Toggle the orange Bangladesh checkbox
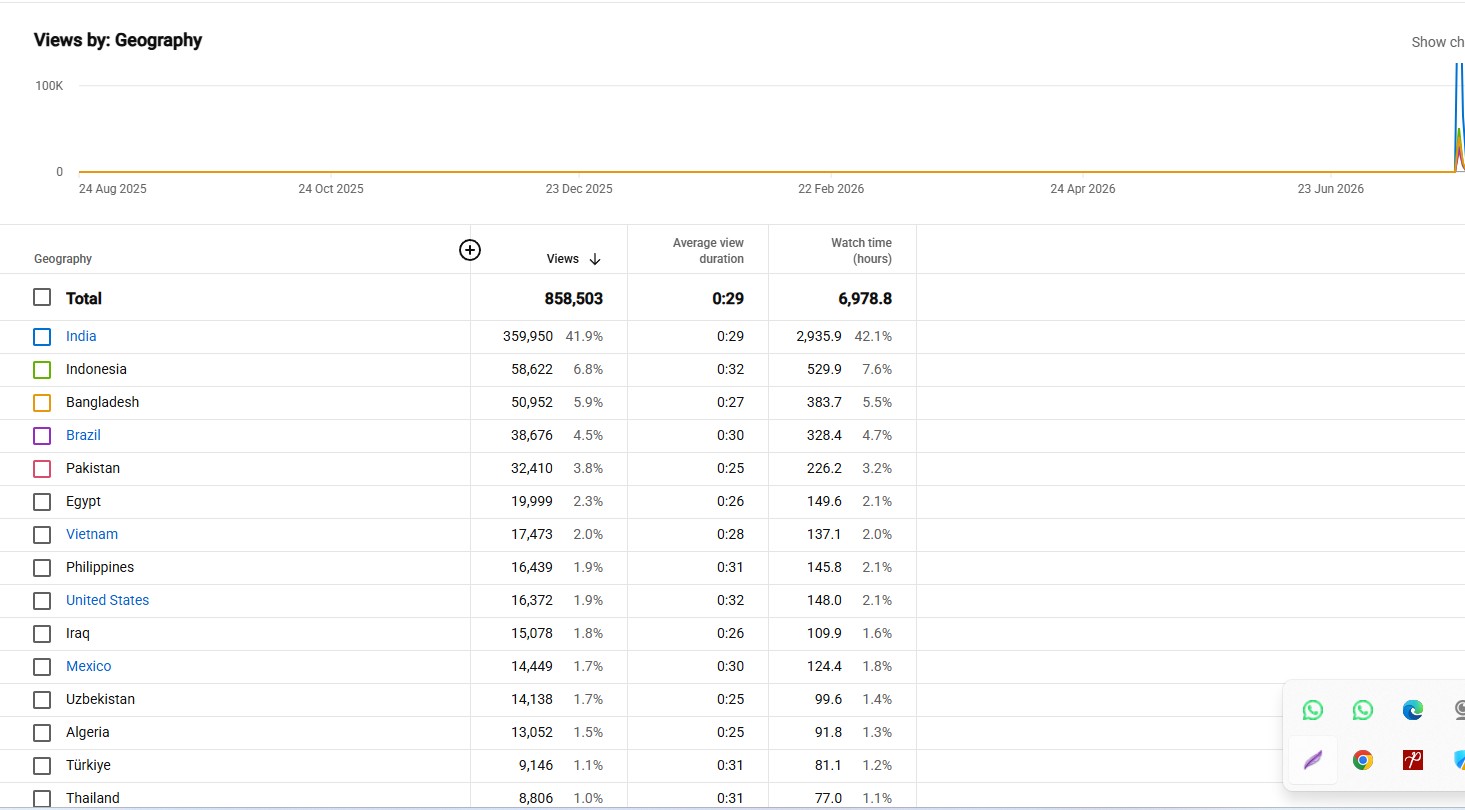Image resolution: width=1465 pixels, height=810 pixels. click(x=42, y=403)
